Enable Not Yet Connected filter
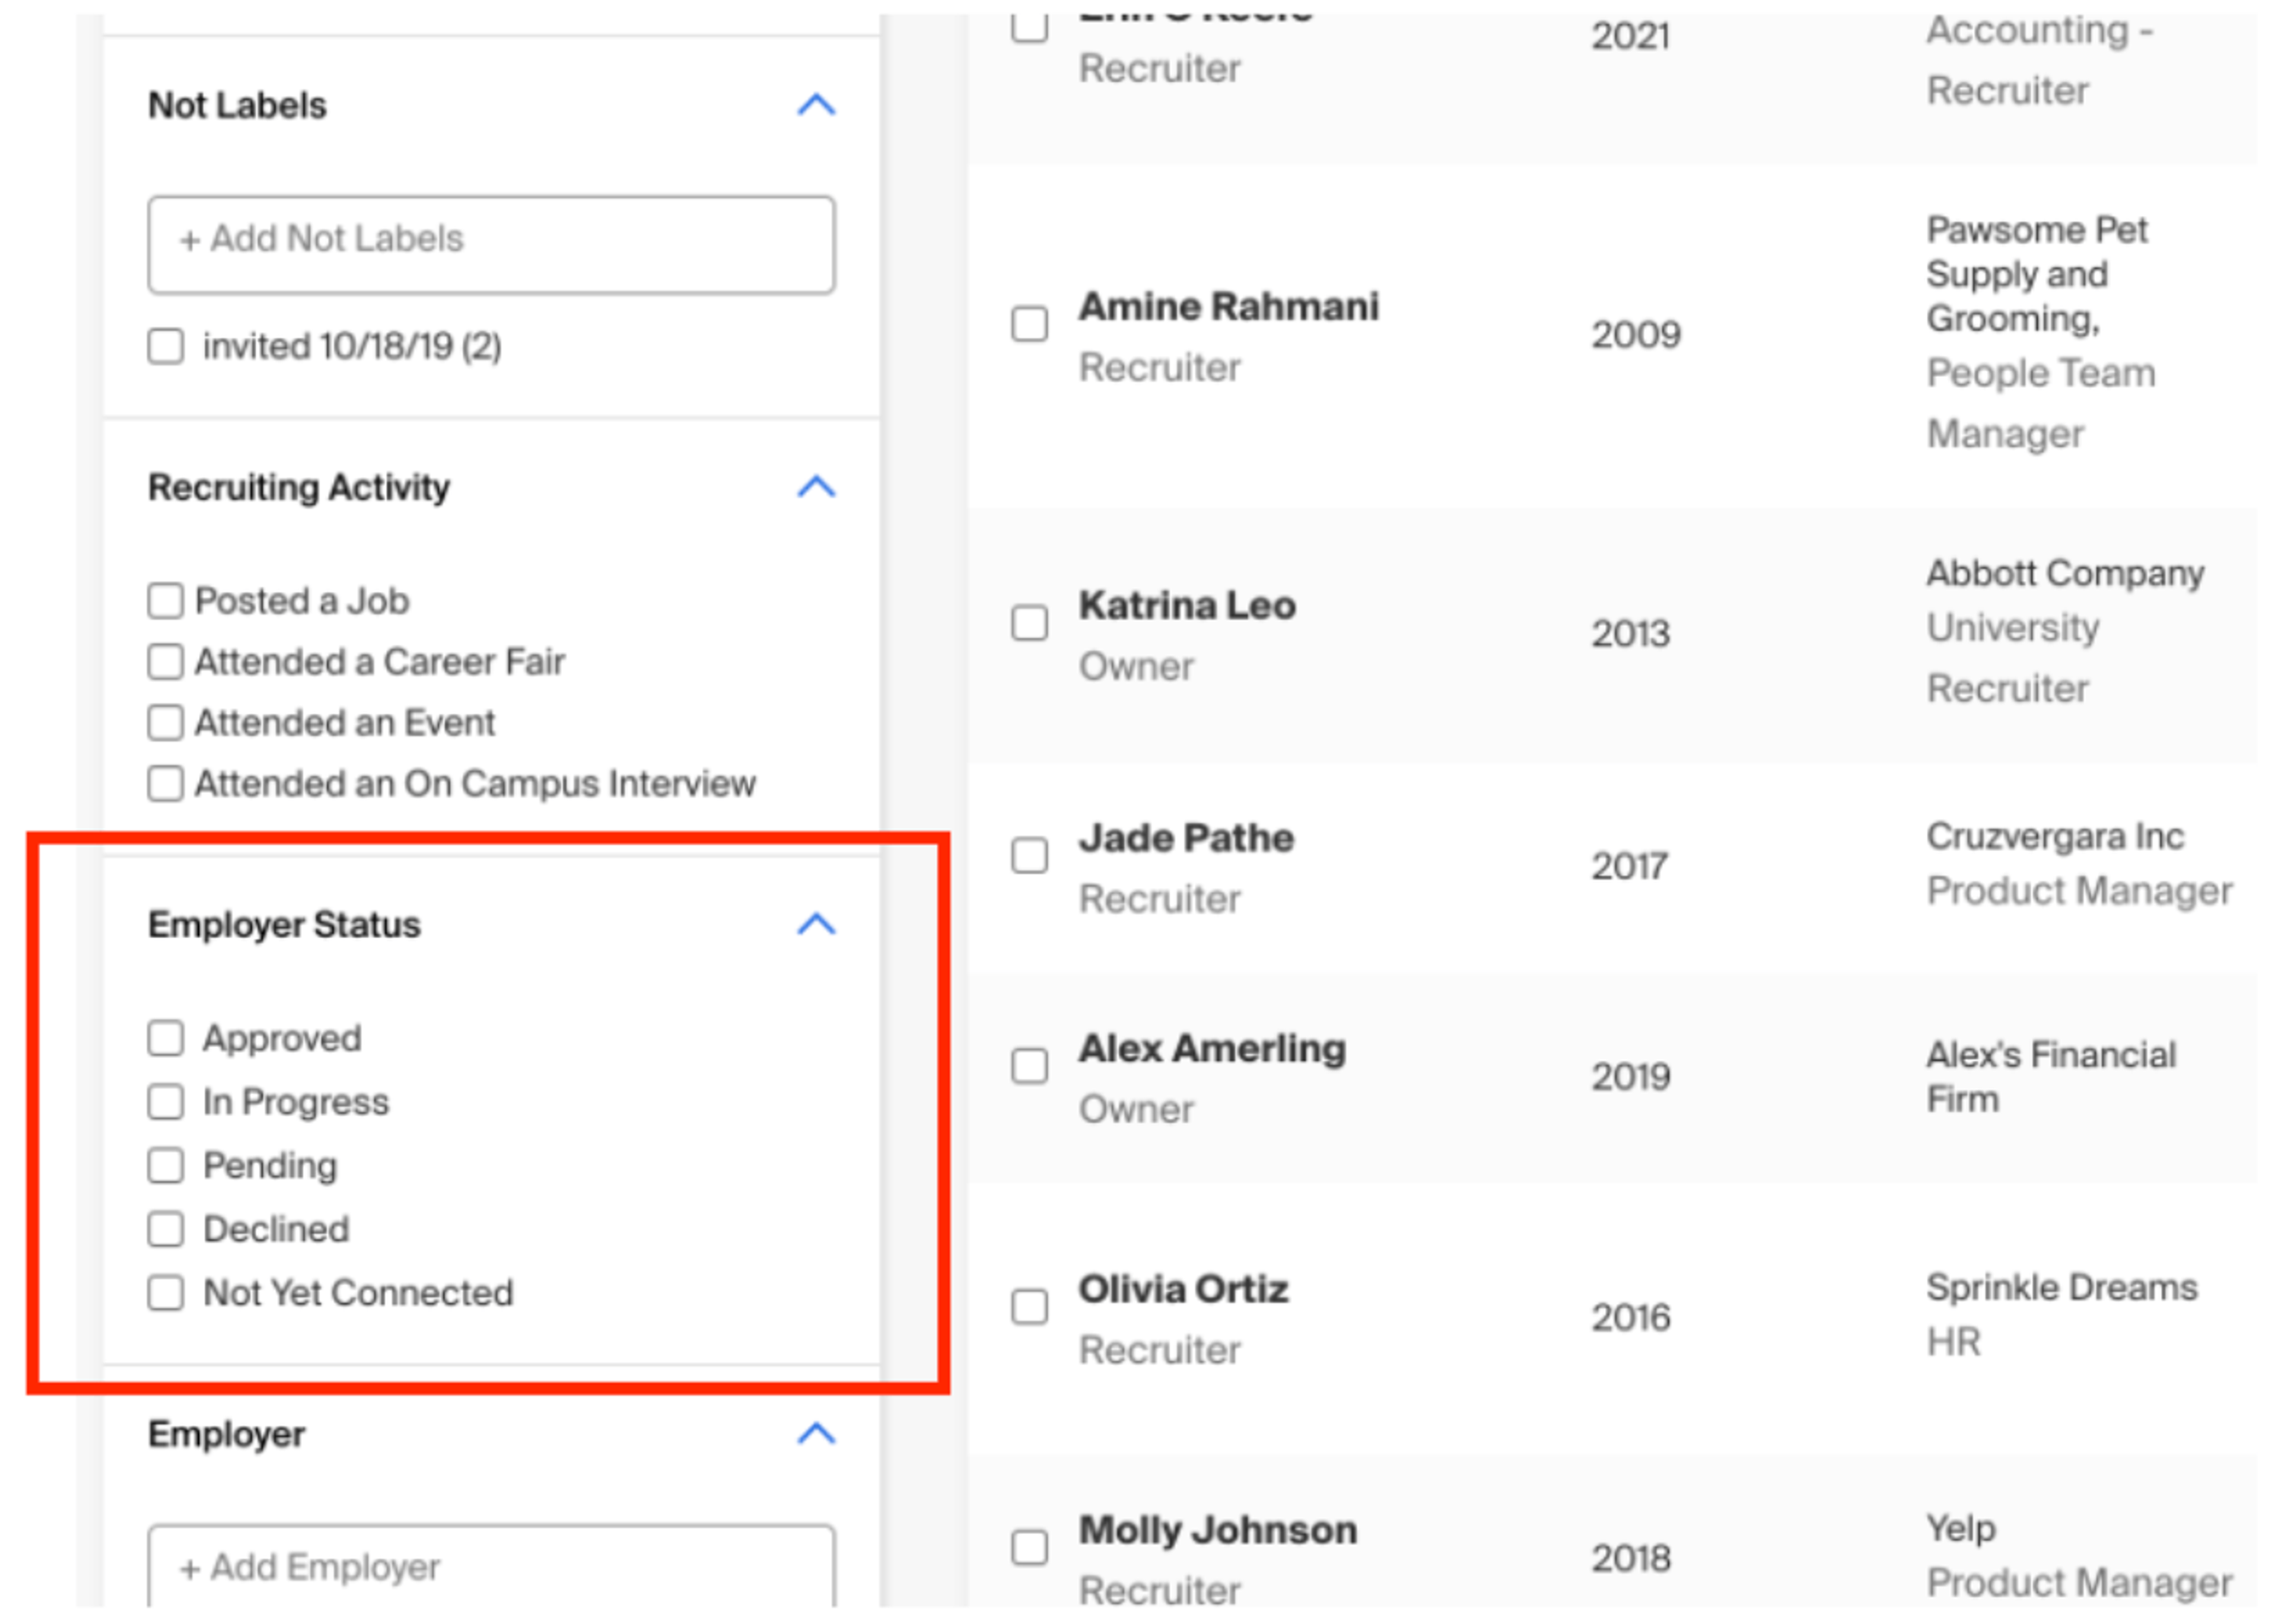This screenshot has width=2278, height=1624. click(x=166, y=1293)
